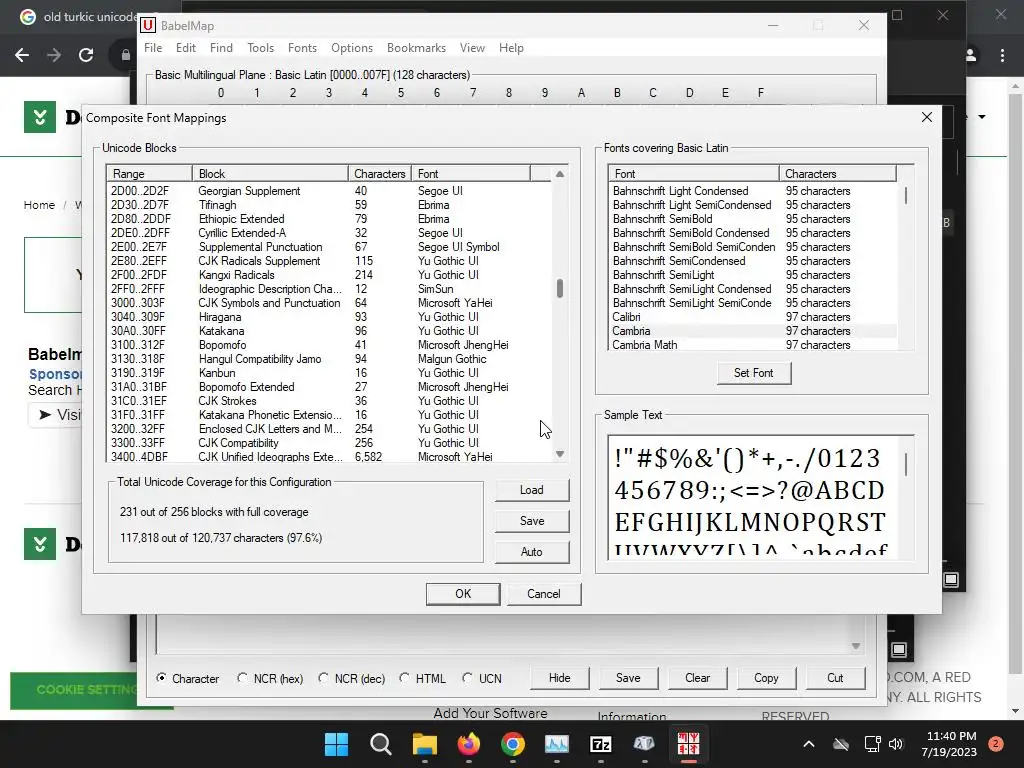Screen dimensions: 1024x768
Task: Launch Chrome from the taskbar
Action: point(513,744)
